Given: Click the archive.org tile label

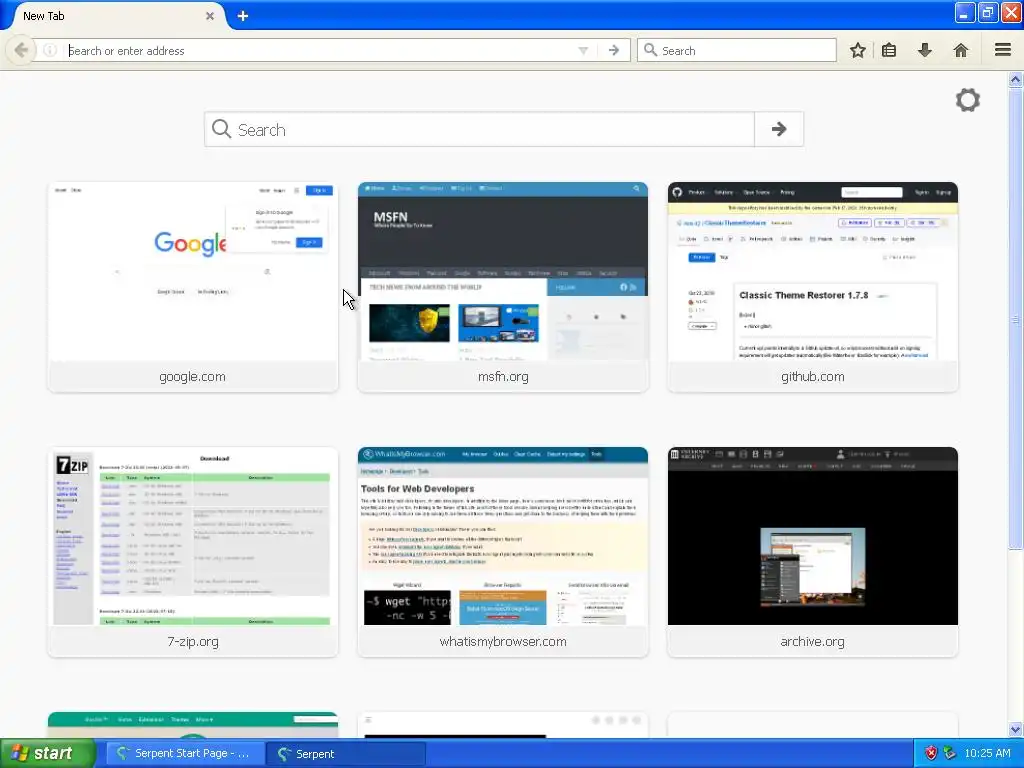Looking at the screenshot, I should click(813, 641).
